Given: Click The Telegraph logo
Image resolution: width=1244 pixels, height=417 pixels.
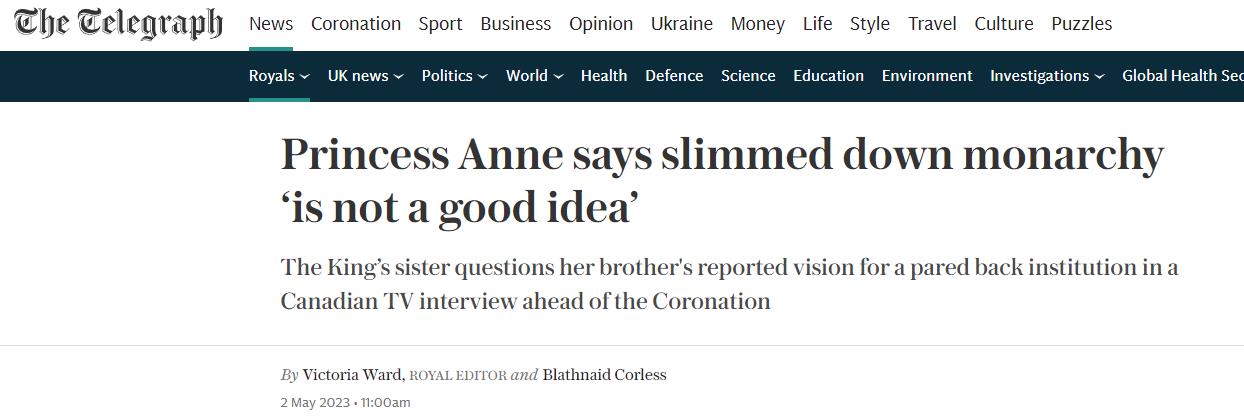Looking at the screenshot, I should [118, 24].
